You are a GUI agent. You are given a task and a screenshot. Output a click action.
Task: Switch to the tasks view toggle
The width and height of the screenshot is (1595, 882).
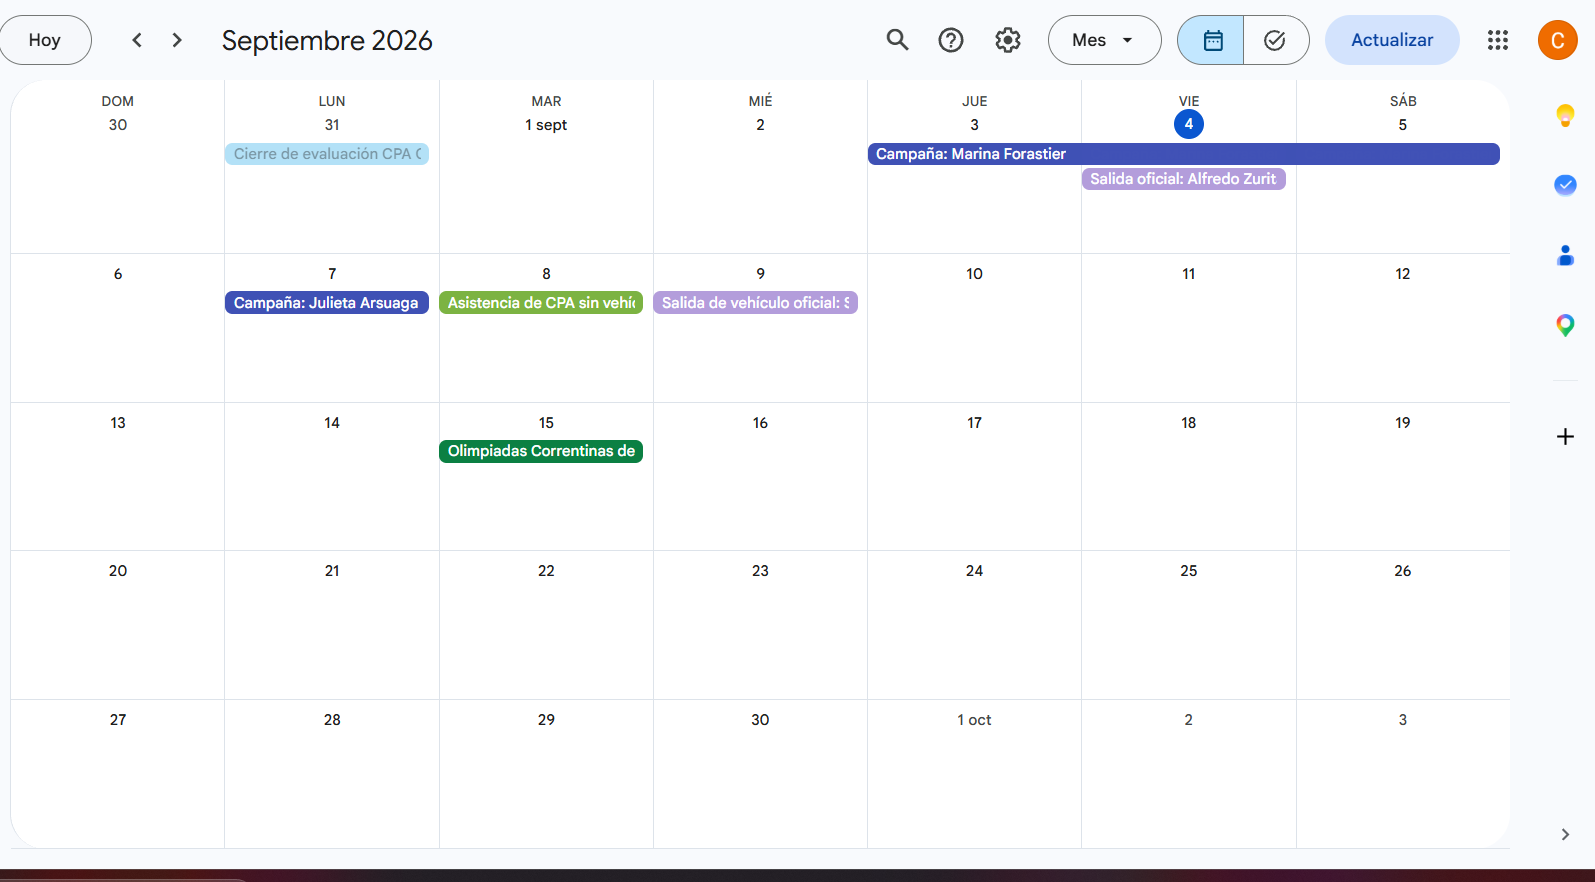[x=1276, y=40]
